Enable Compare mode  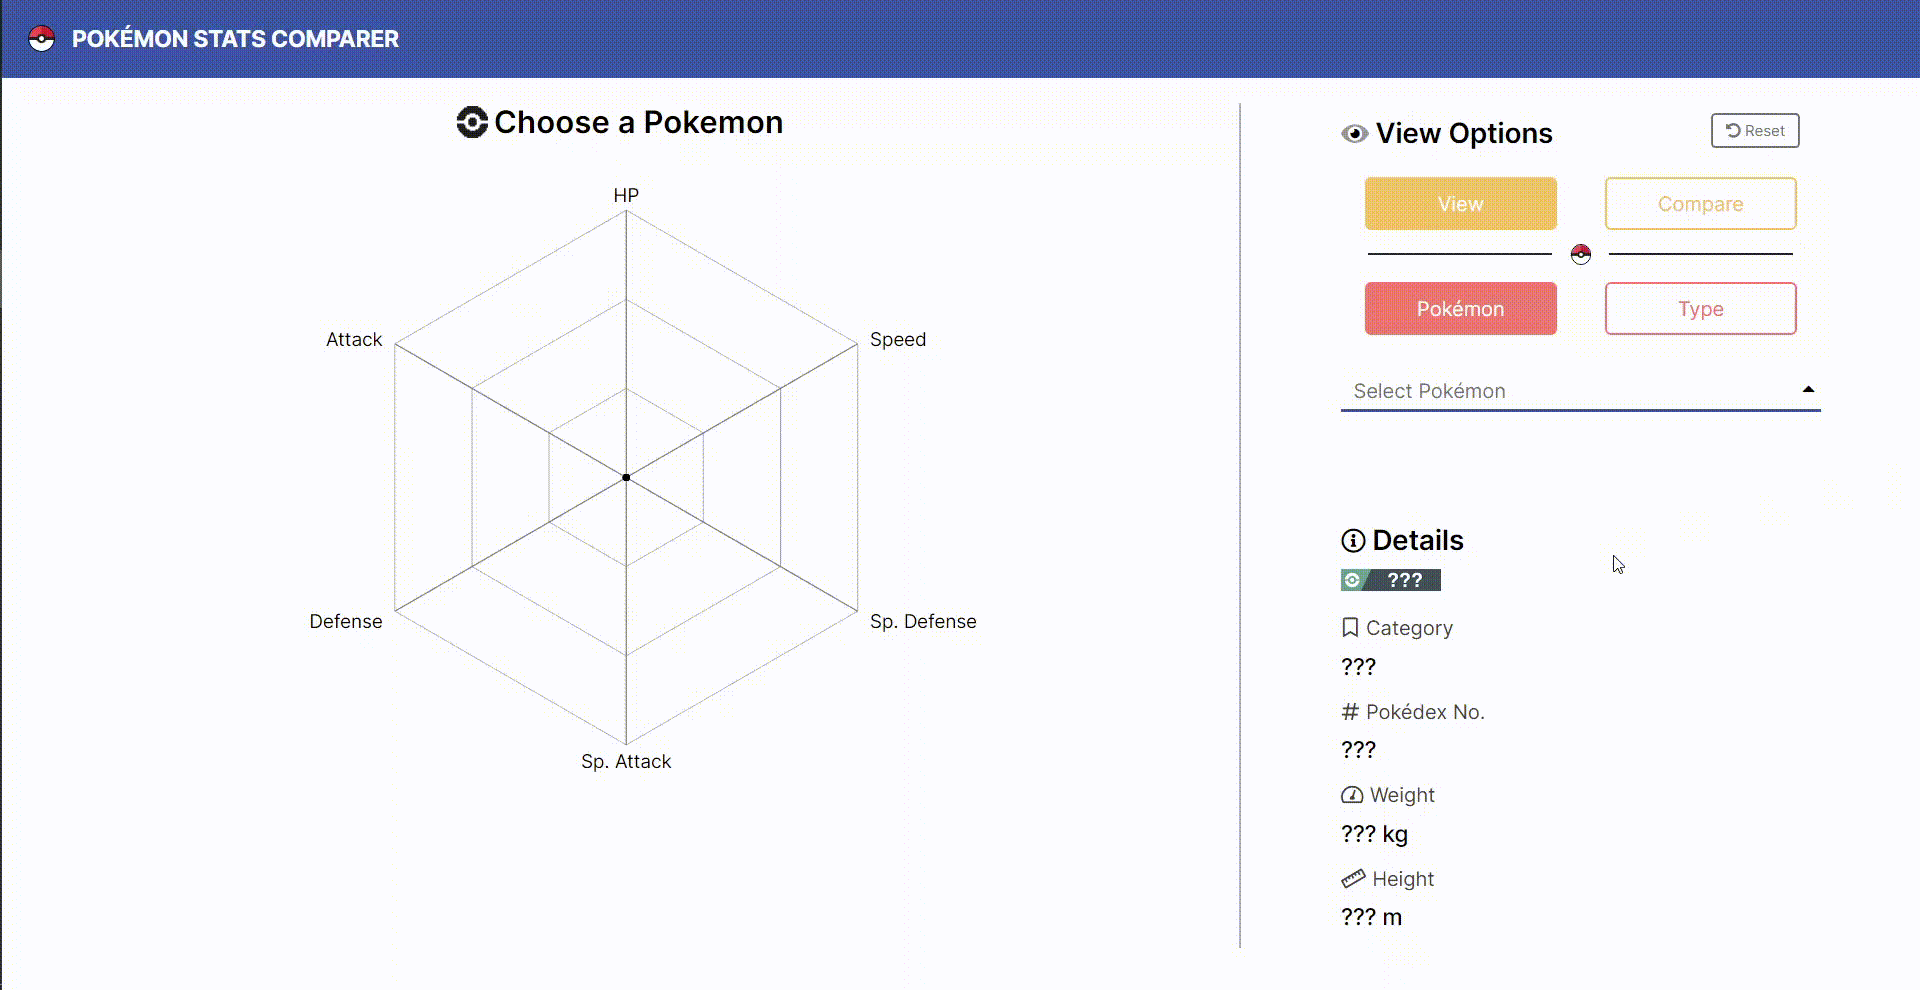tap(1700, 203)
